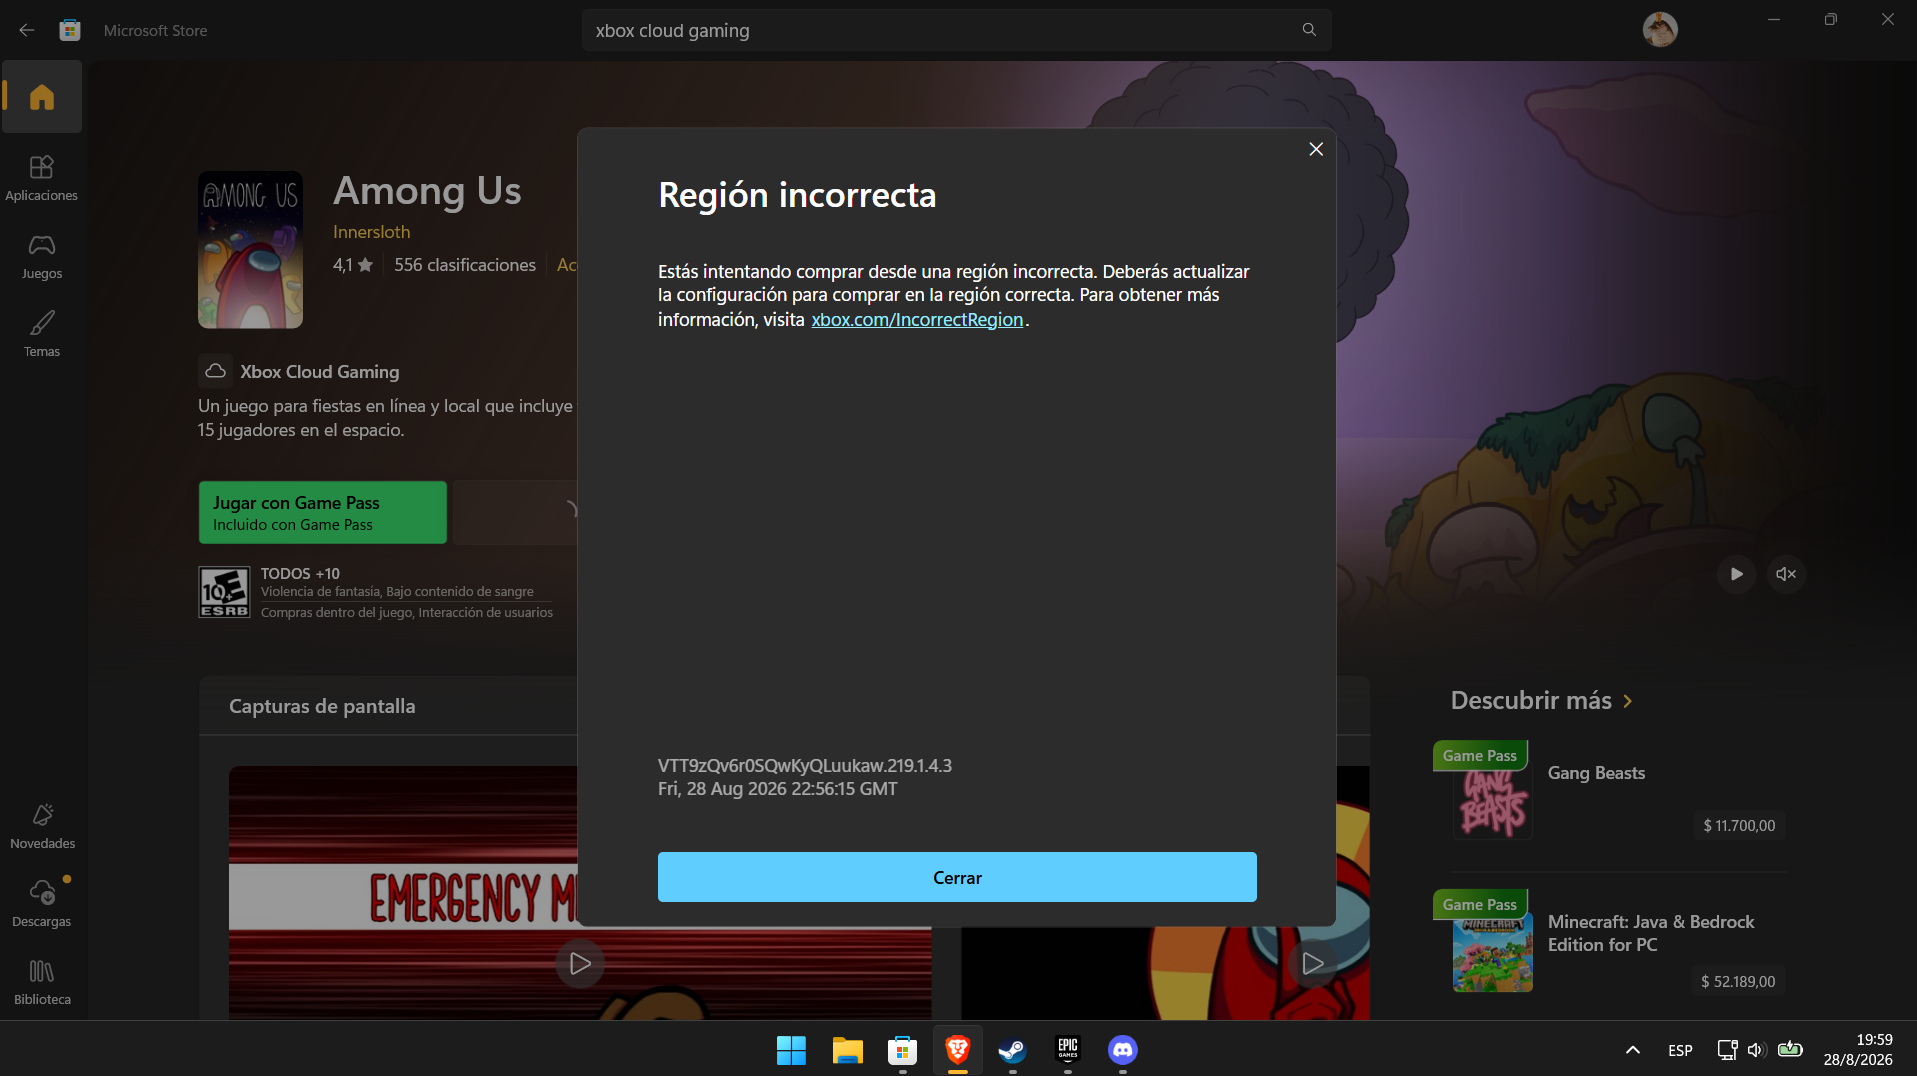This screenshot has height=1076, width=1917.
Task: Click the $ 11.700,00 price
Action: point(1739,826)
